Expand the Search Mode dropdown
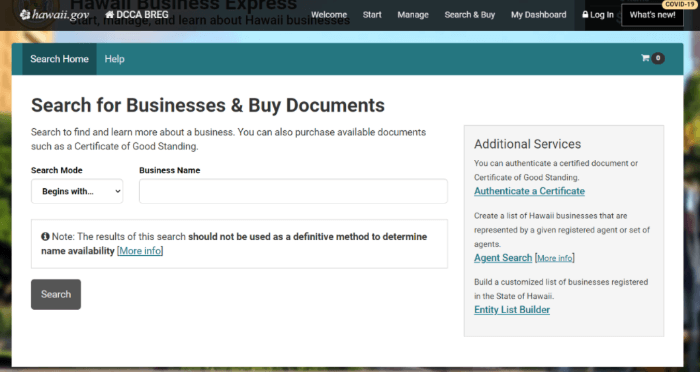 [x=77, y=191]
